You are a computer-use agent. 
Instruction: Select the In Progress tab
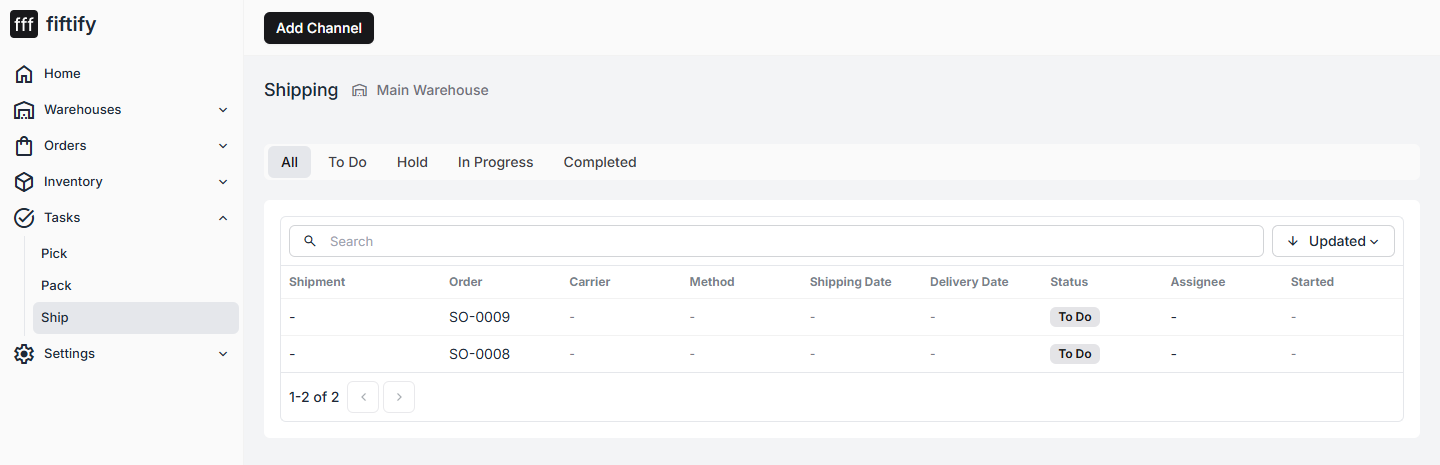tap(496, 162)
